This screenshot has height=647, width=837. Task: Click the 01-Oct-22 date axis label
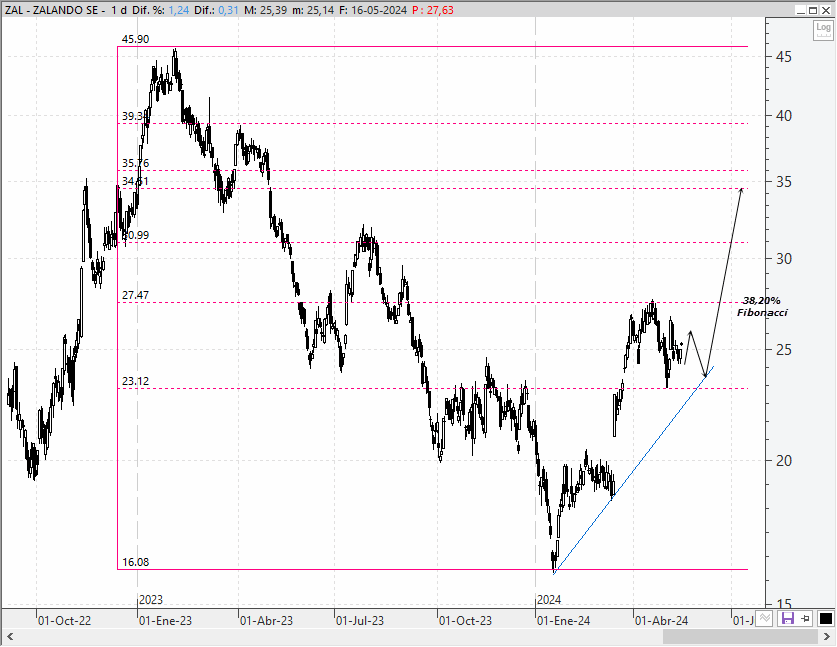tap(65, 621)
